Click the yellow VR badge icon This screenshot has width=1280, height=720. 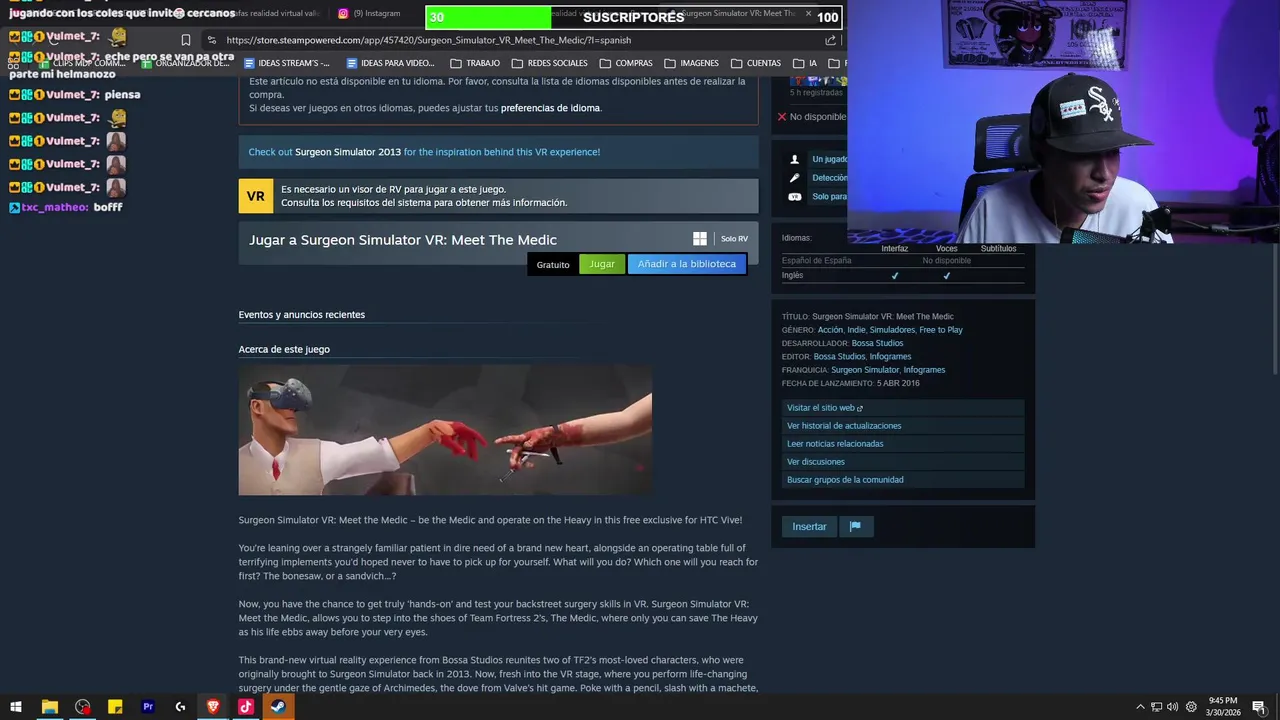click(256, 196)
